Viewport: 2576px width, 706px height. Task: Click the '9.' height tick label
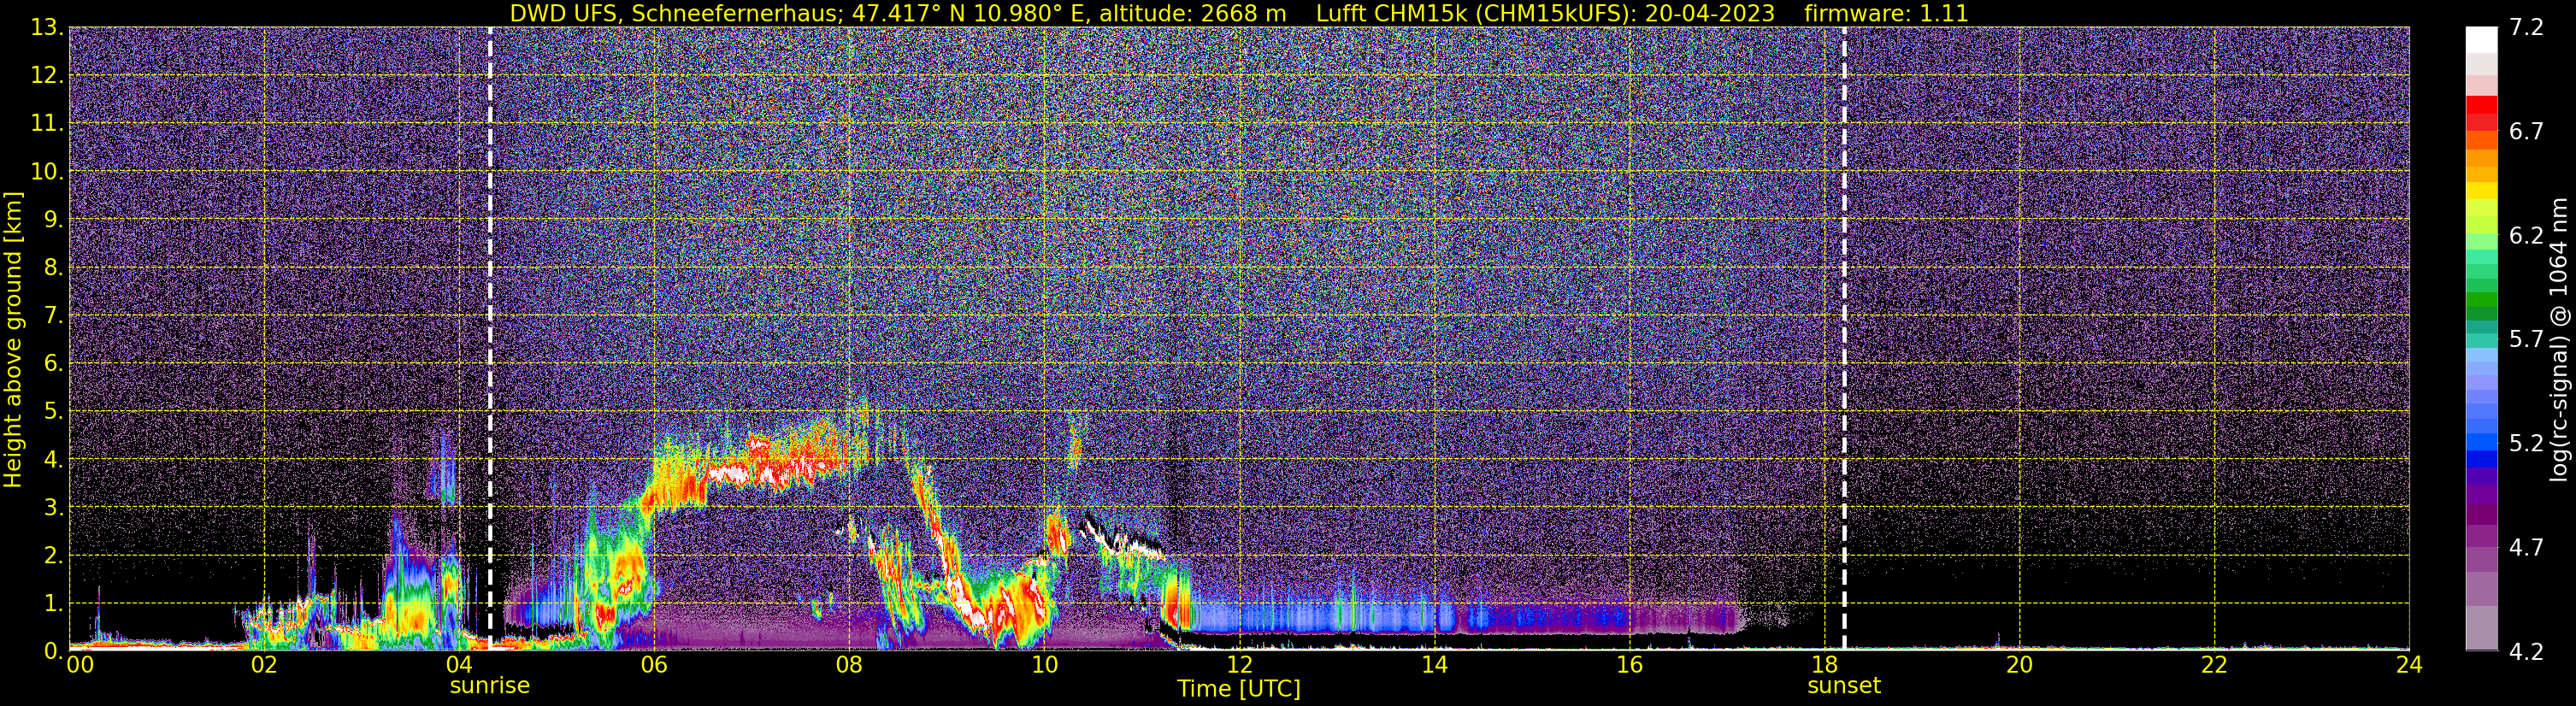(x=53, y=220)
